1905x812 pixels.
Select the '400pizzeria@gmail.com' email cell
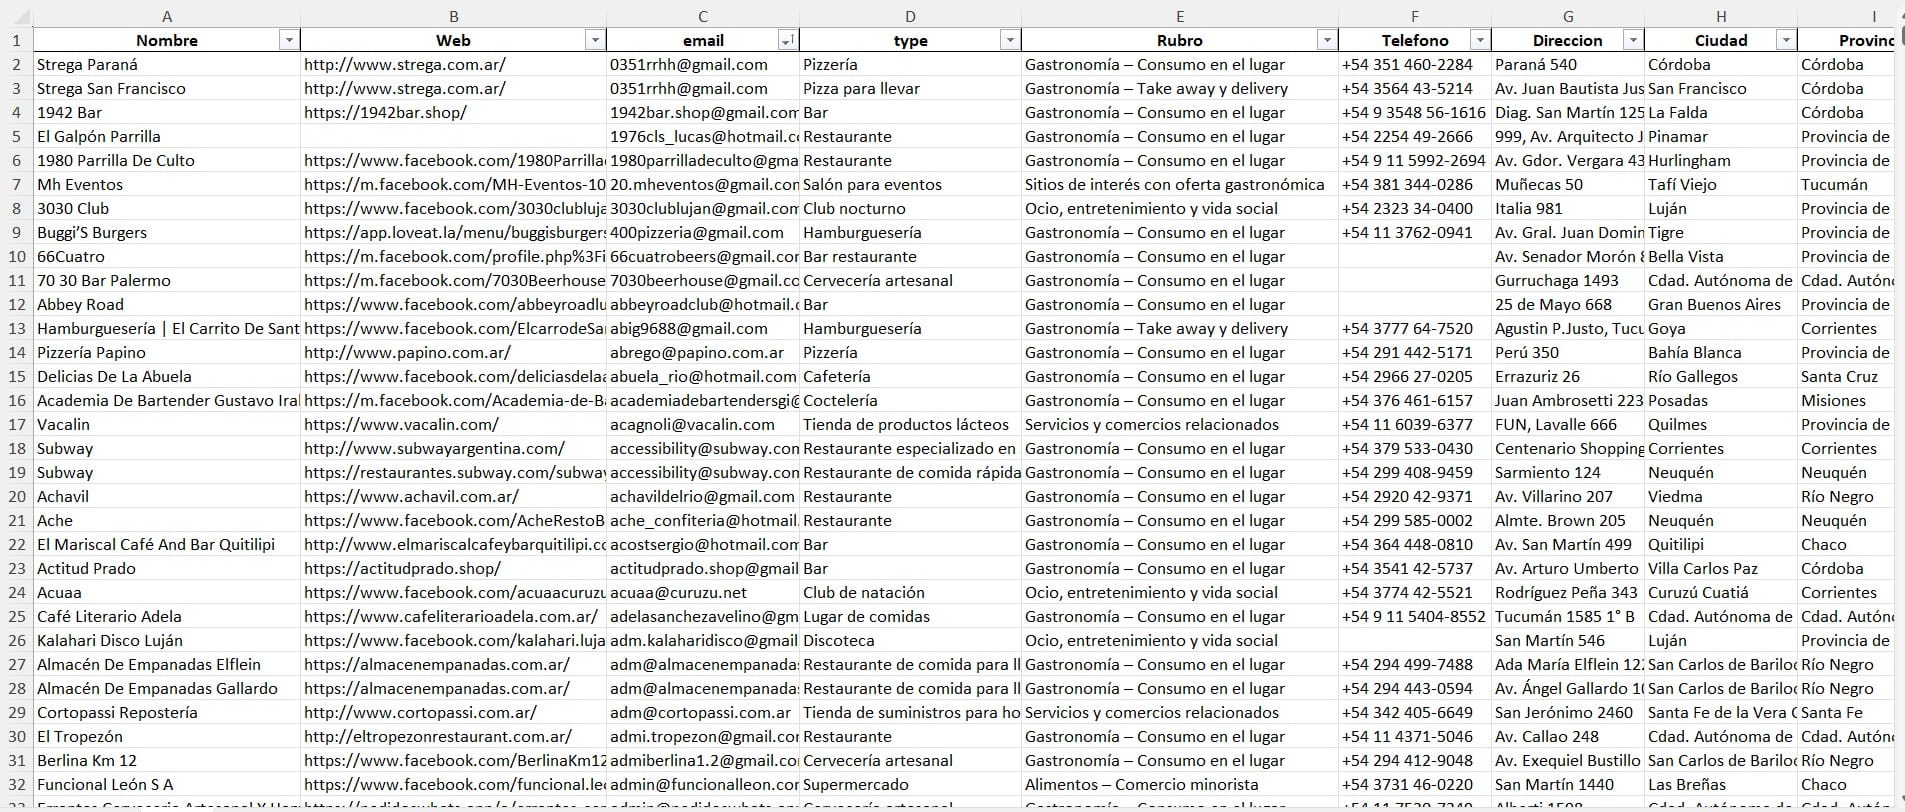click(703, 232)
